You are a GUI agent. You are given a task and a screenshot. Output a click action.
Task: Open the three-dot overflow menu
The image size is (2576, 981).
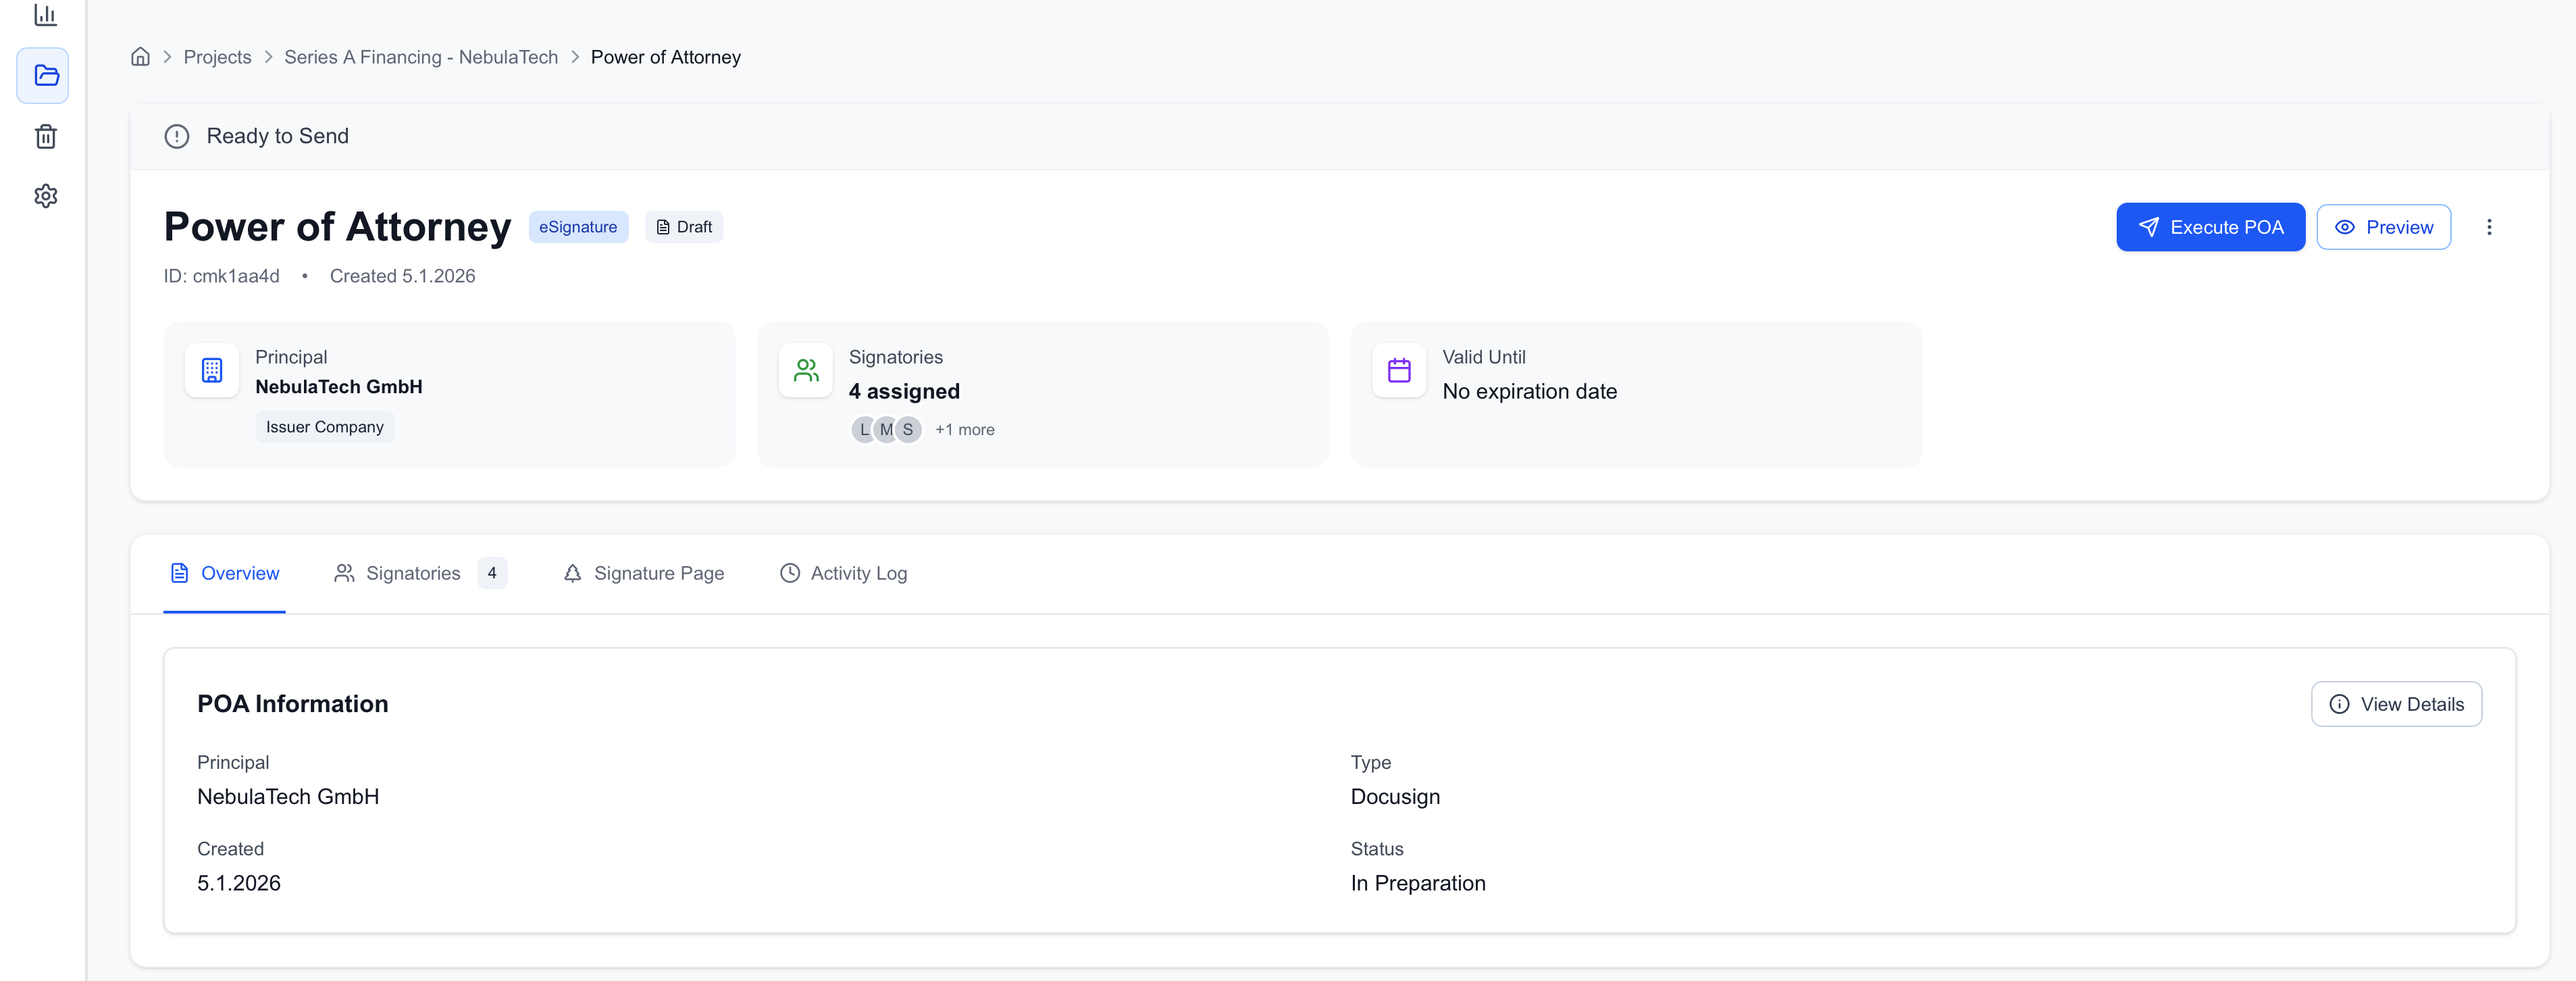pyautogui.click(x=2490, y=227)
